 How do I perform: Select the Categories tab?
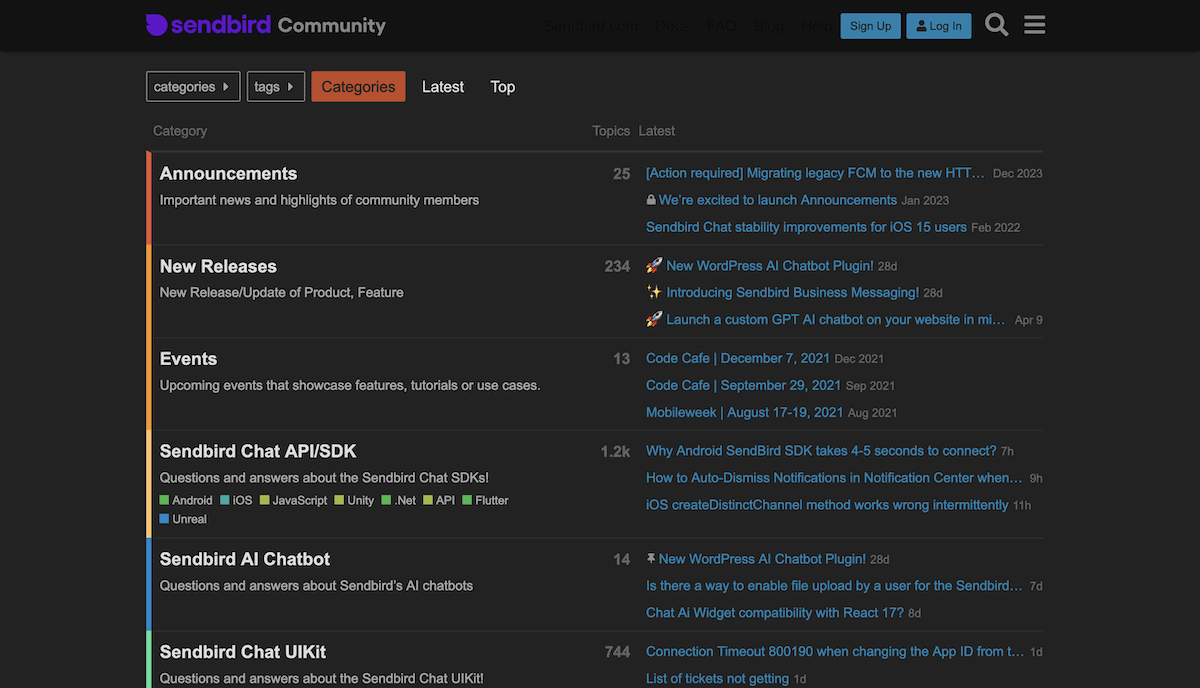(x=358, y=87)
